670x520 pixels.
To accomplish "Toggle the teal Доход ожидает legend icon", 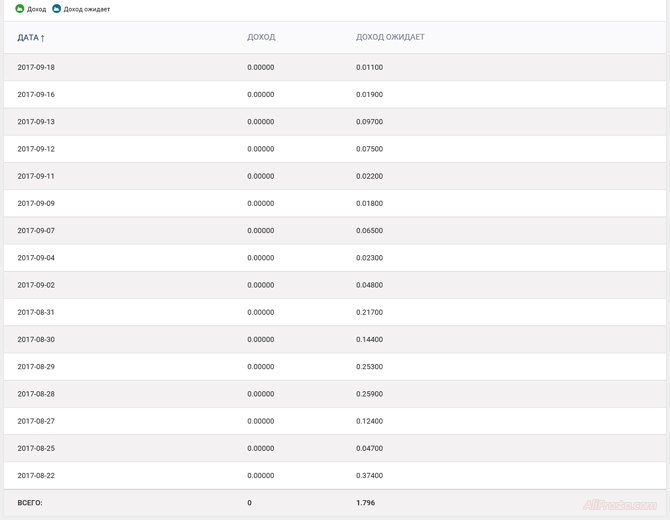I will tap(56, 9).
